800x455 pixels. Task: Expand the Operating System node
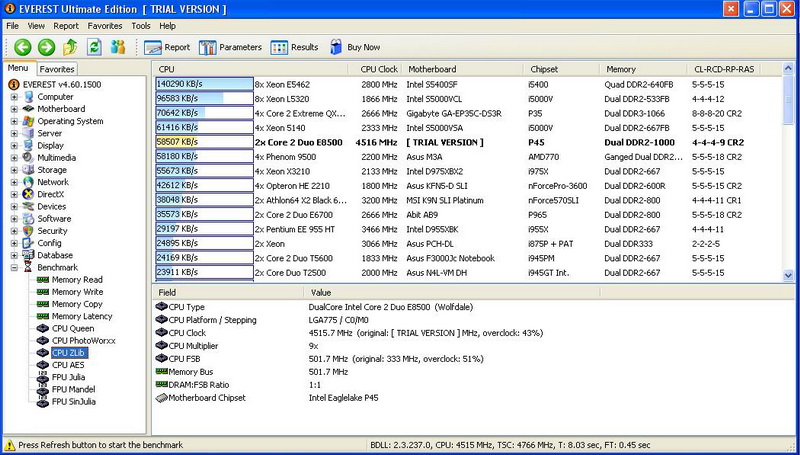click(14, 121)
